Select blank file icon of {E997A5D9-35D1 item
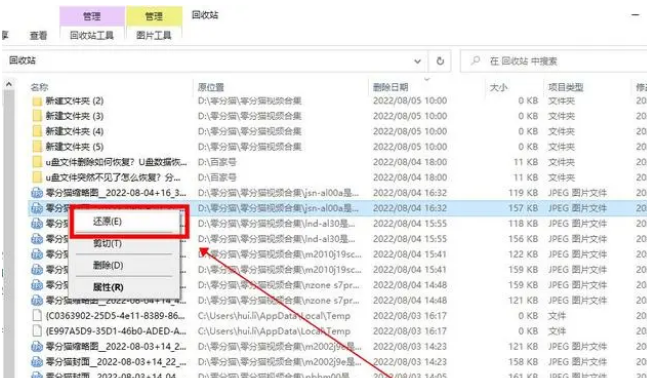 pos(37,331)
